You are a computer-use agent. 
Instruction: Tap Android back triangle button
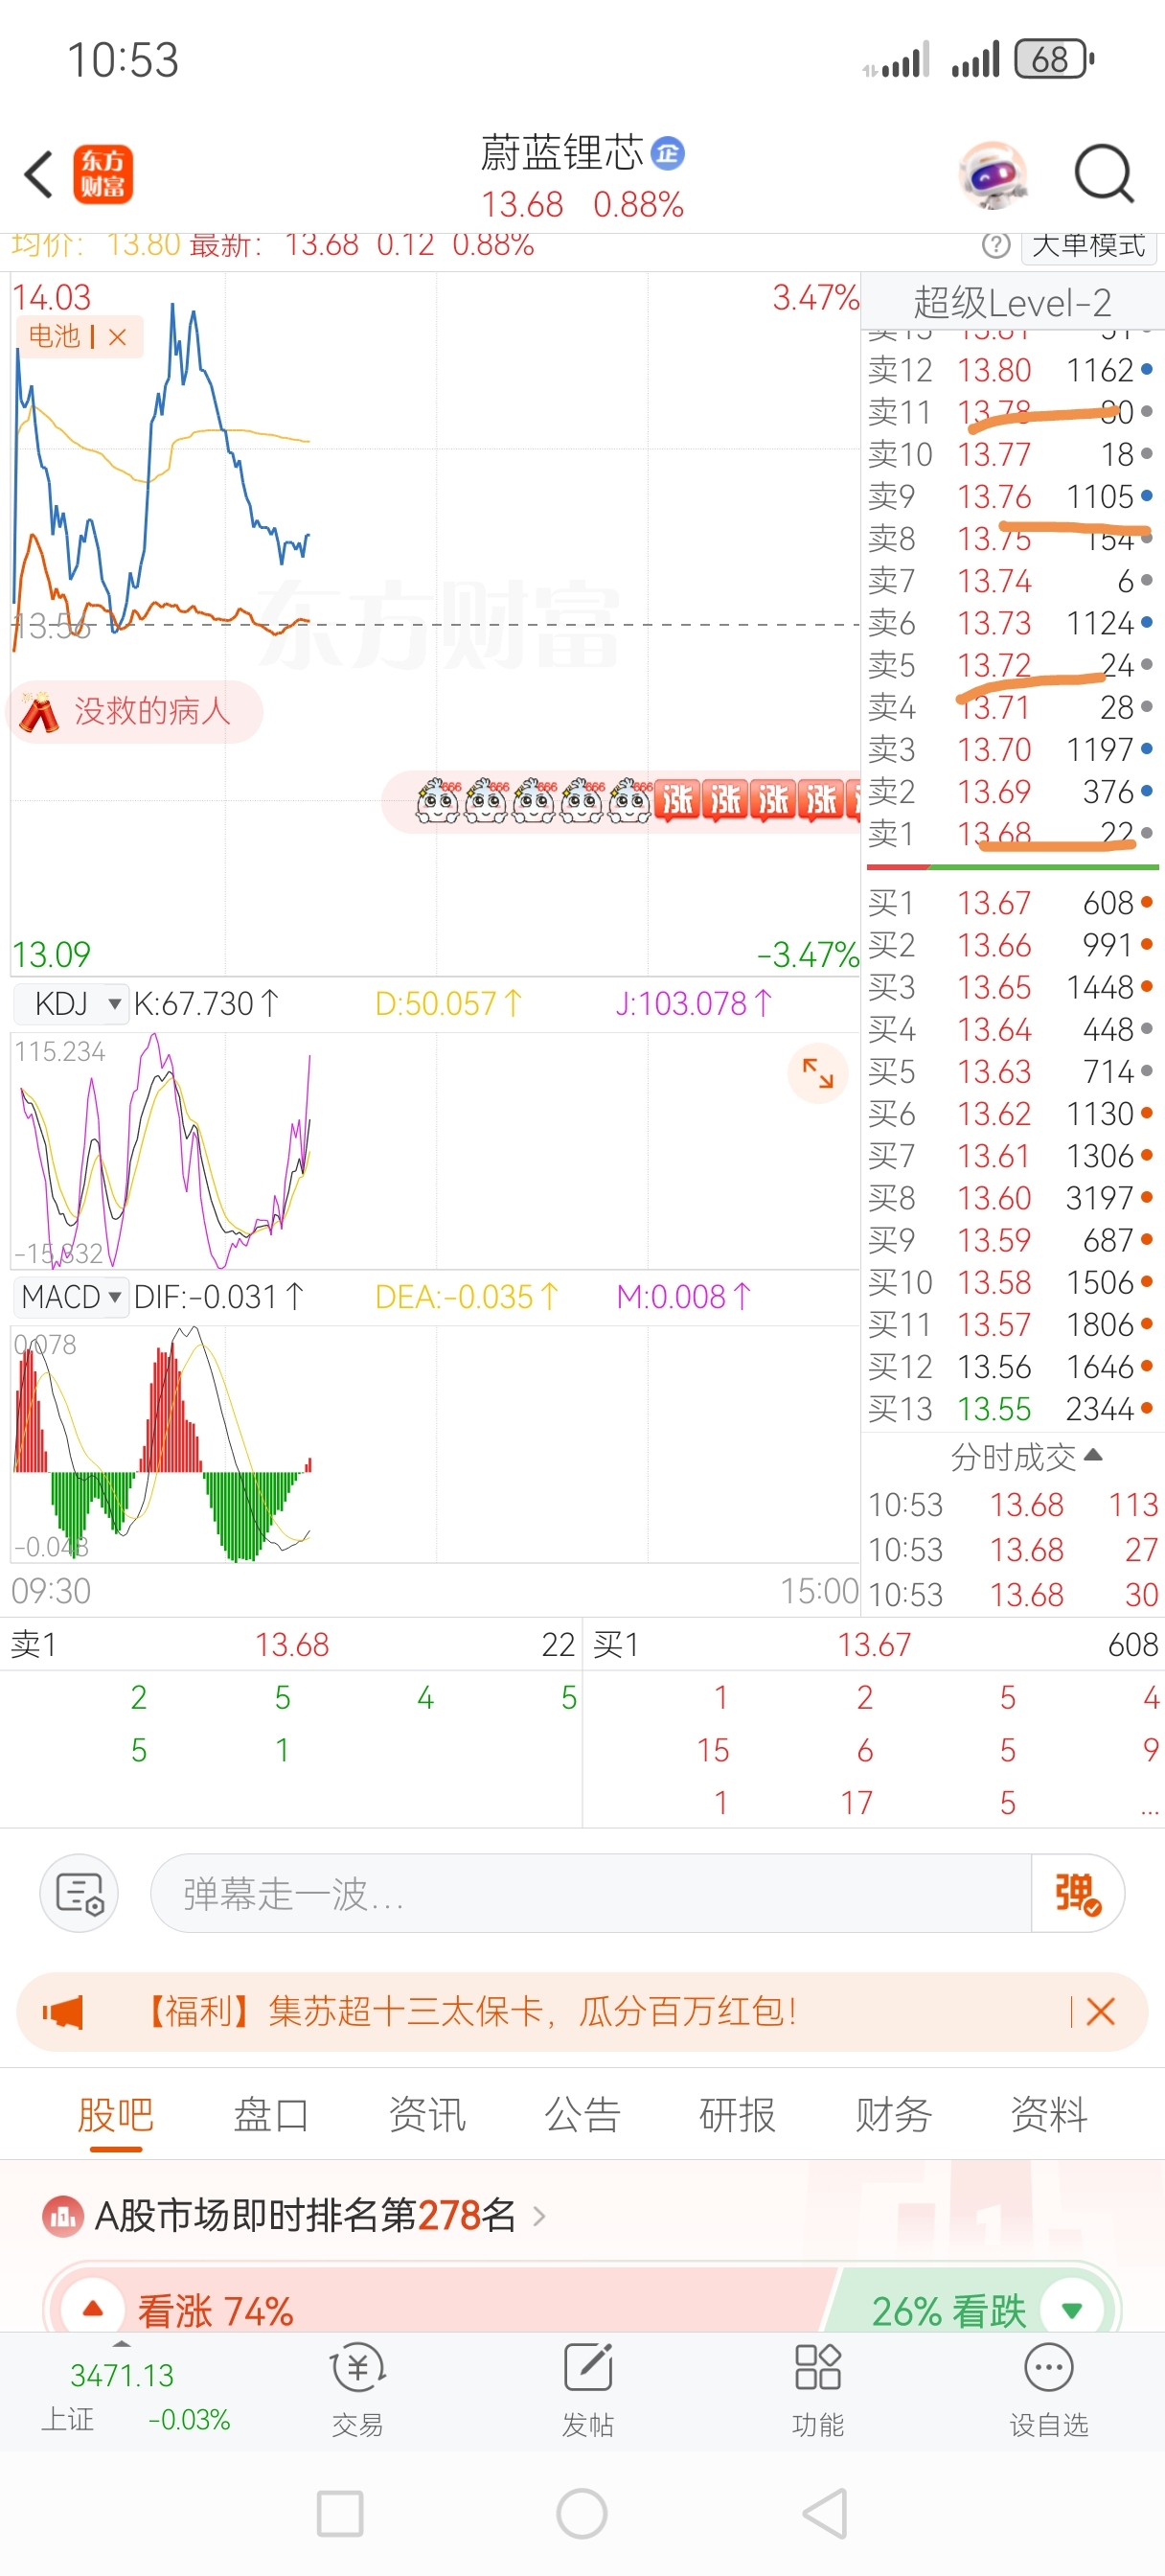tap(826, 2513)
